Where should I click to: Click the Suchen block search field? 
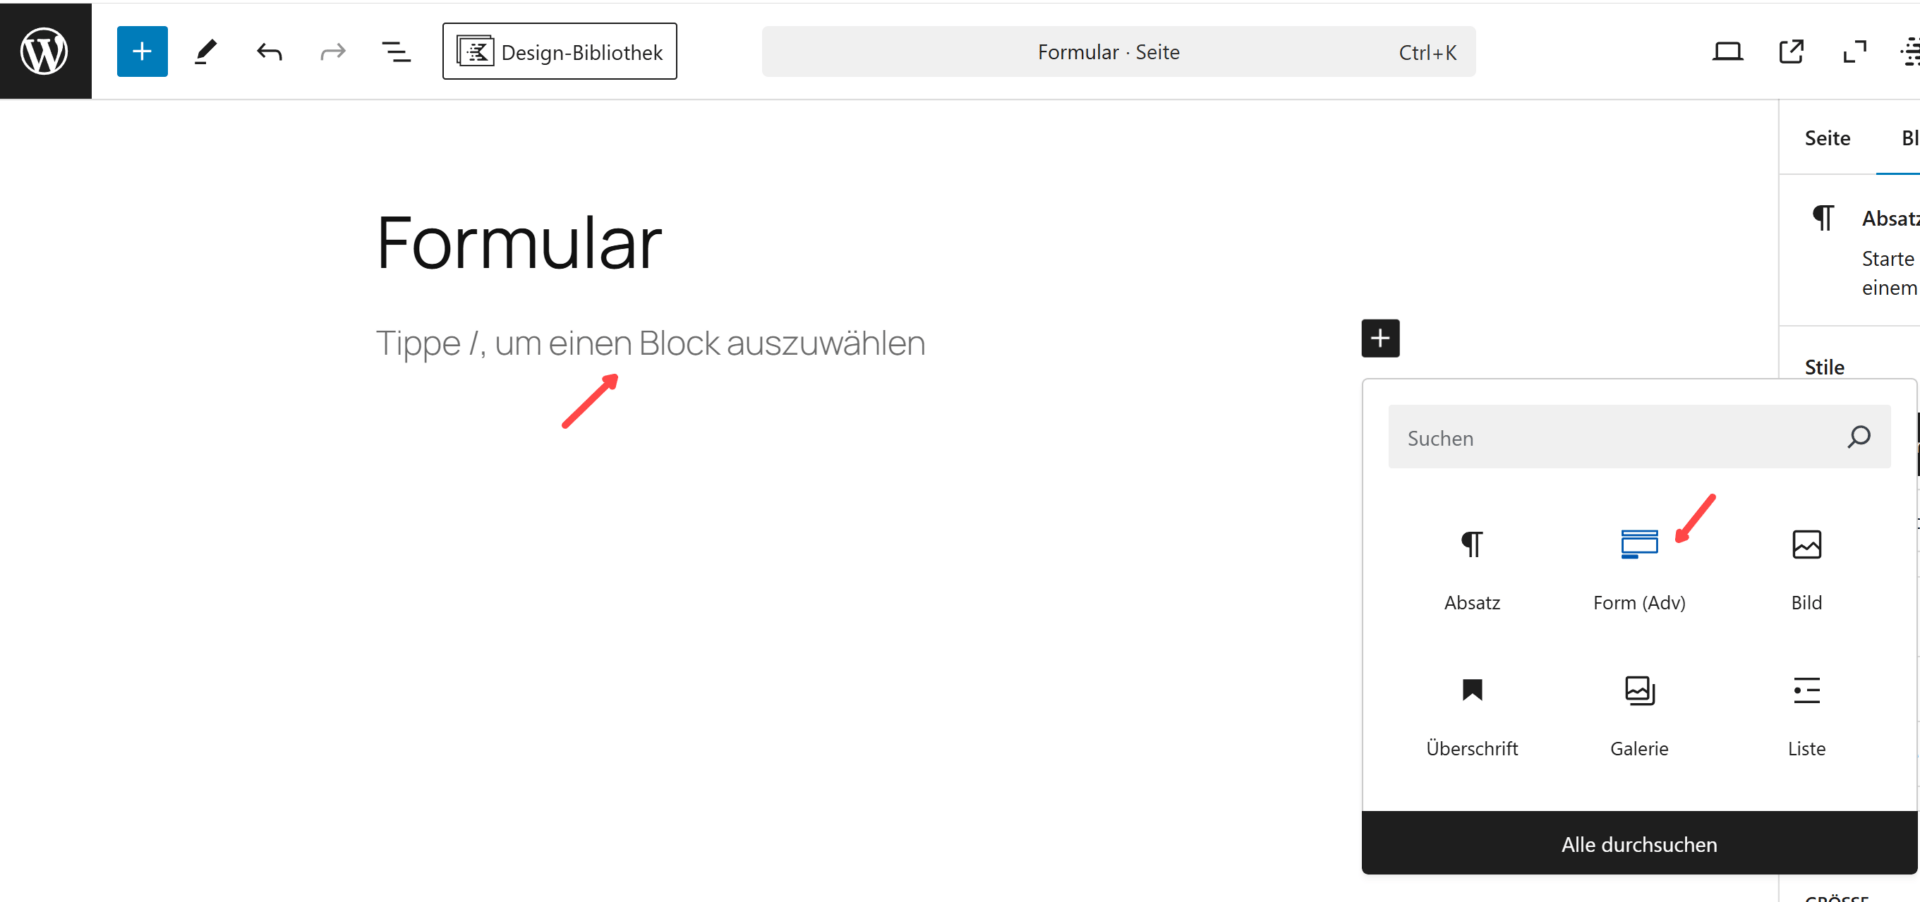[x=1620, y=437]
